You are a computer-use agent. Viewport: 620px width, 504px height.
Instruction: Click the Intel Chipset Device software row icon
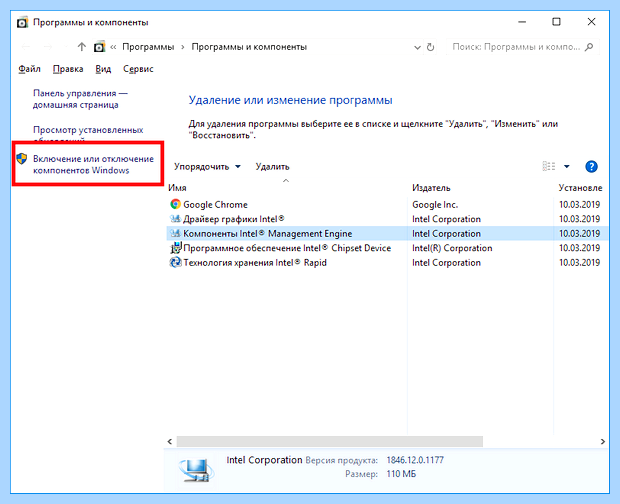(175, 248)
